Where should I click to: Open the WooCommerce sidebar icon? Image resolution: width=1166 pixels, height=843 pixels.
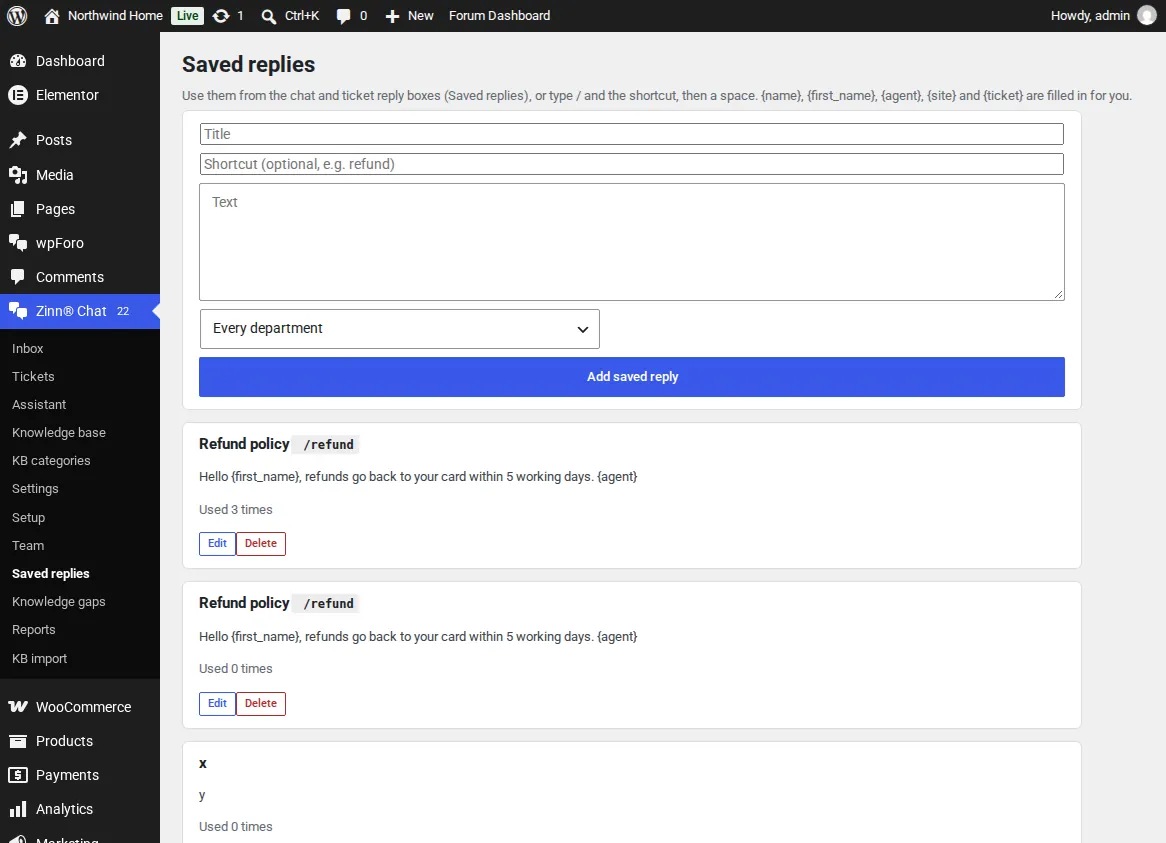[18, 707]
